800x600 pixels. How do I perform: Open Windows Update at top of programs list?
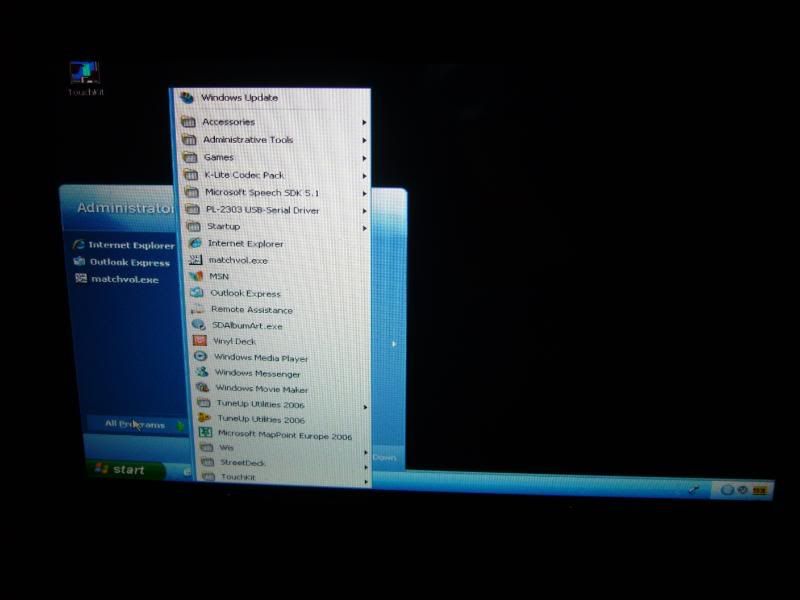point(239,98)
